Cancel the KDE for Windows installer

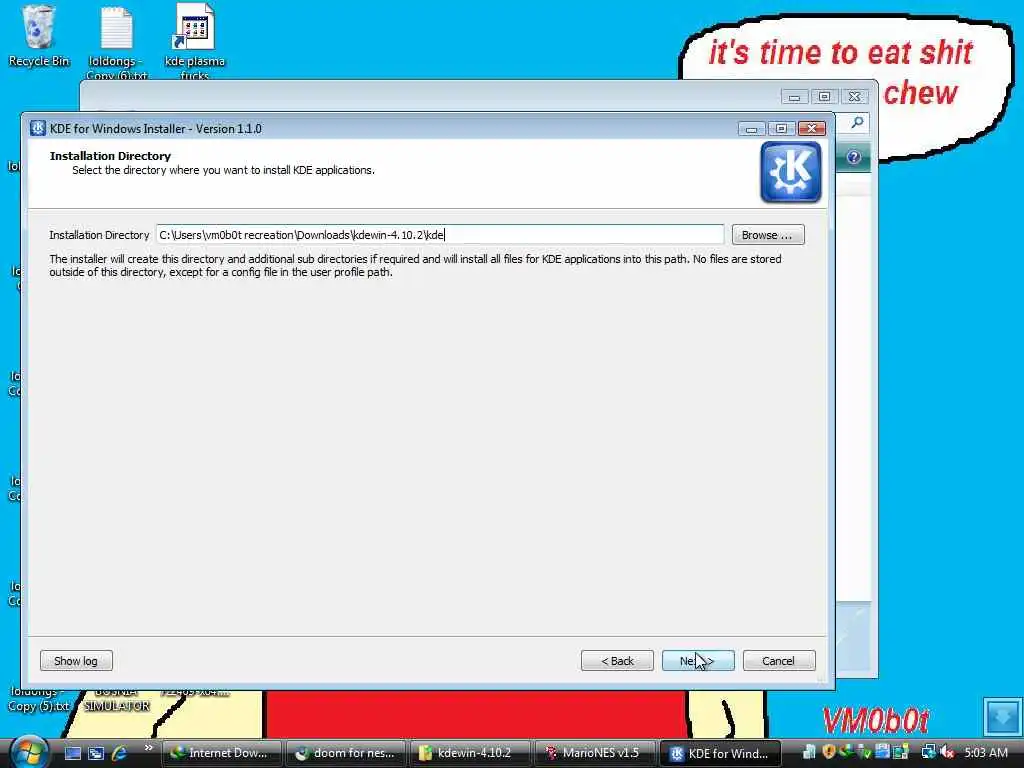(778, 660)
